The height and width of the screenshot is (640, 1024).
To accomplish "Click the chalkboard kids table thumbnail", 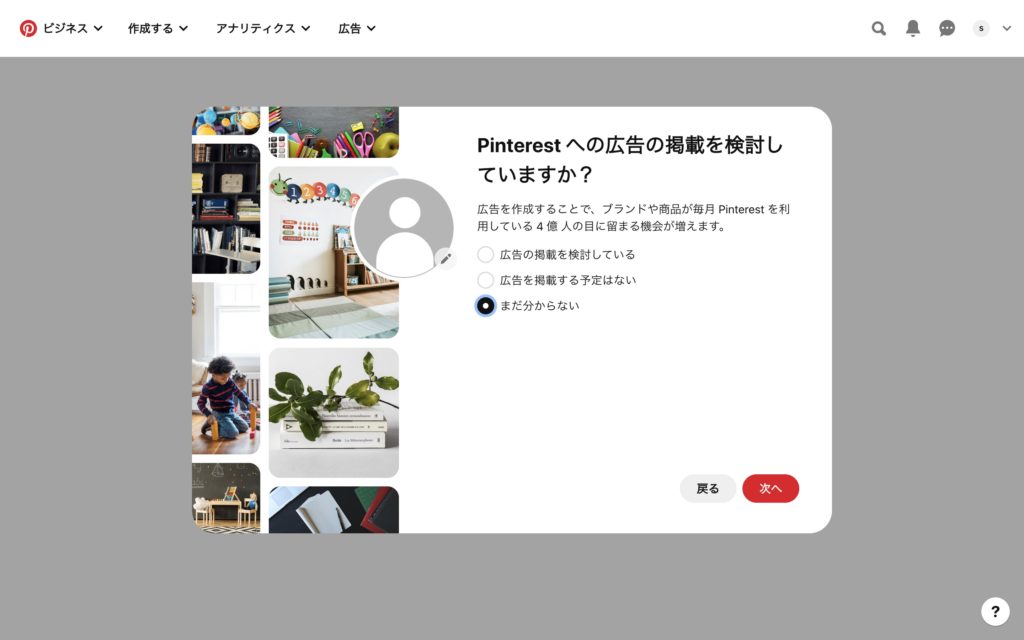I will coord(226,498).
